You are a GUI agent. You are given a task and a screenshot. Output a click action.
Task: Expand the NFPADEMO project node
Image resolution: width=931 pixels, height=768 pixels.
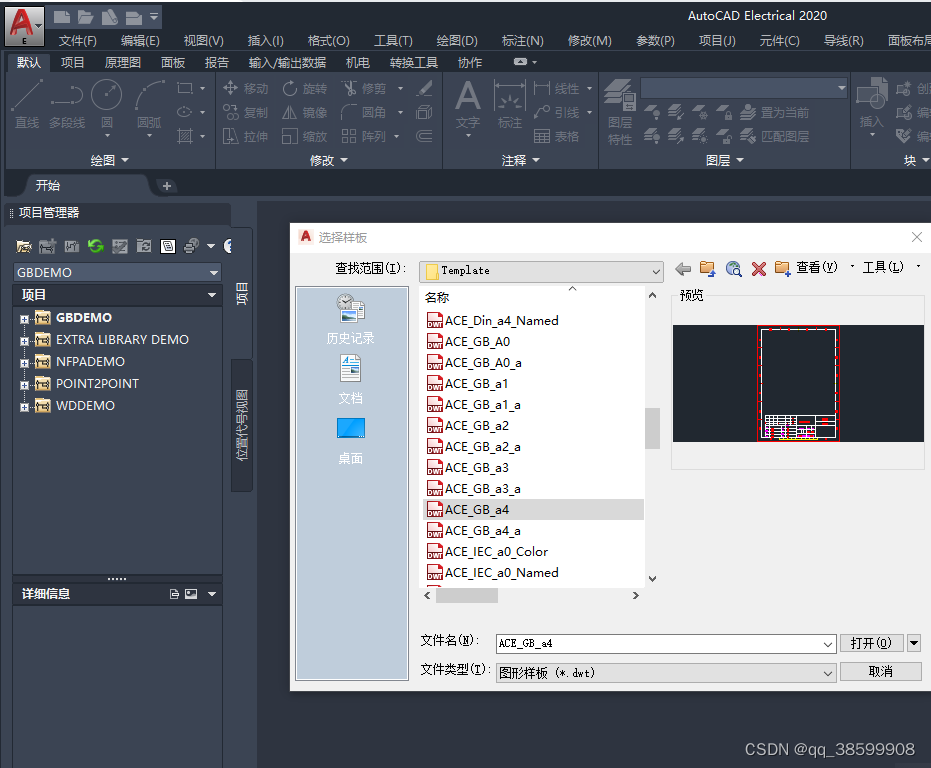tap(24, 364)
